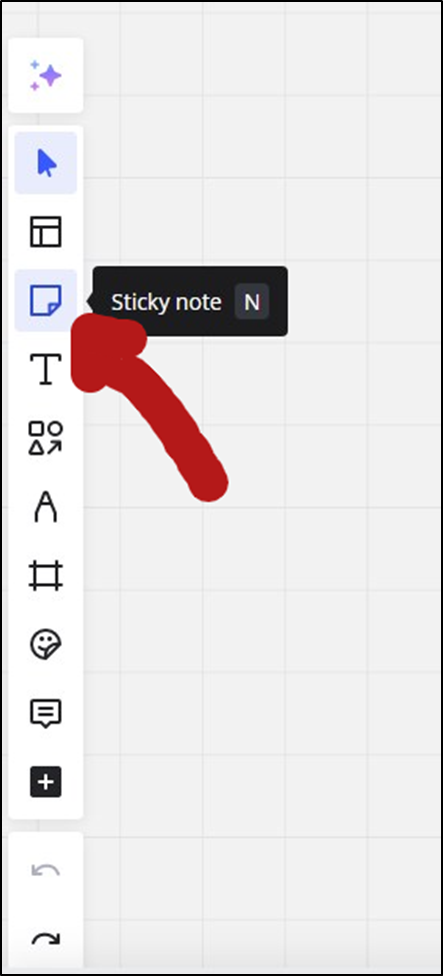Select the arrow cursor selection tool
443x976 pixels.
click(x=46, y=163)
